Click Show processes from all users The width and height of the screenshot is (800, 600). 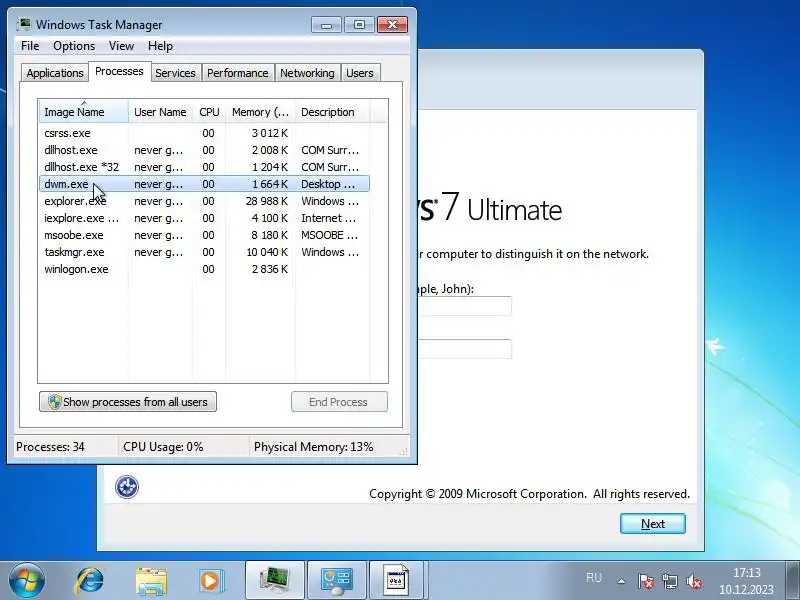[128, 402]
